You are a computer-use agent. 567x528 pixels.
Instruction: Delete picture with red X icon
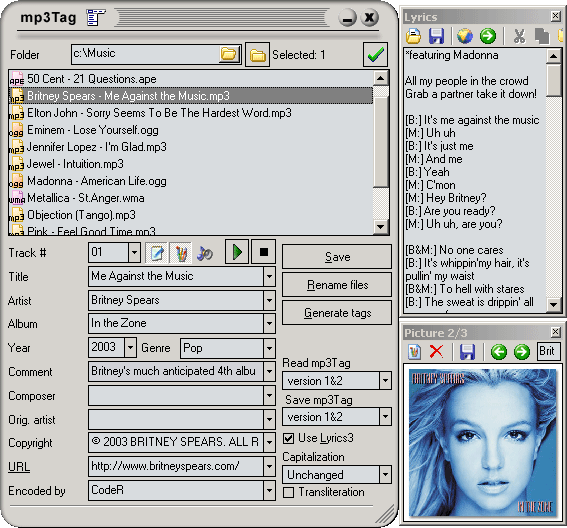pyautogui.click(x=436, y=351)
